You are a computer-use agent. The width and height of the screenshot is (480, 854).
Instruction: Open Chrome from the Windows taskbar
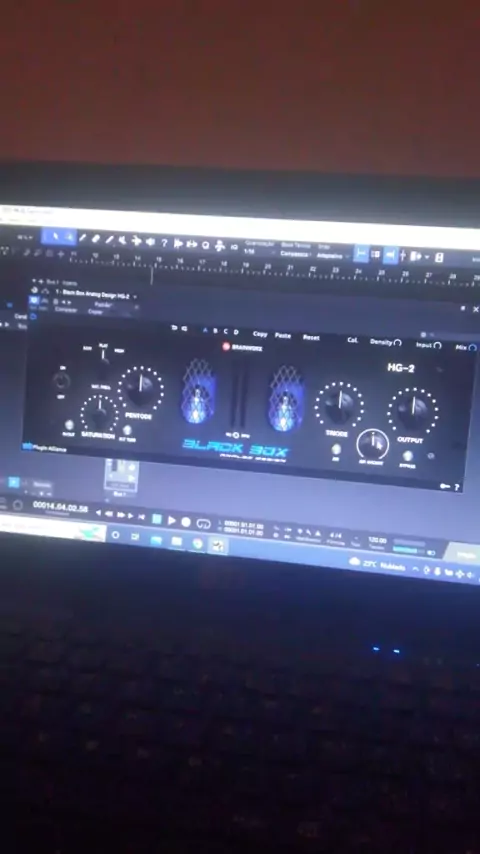(197, 543)
